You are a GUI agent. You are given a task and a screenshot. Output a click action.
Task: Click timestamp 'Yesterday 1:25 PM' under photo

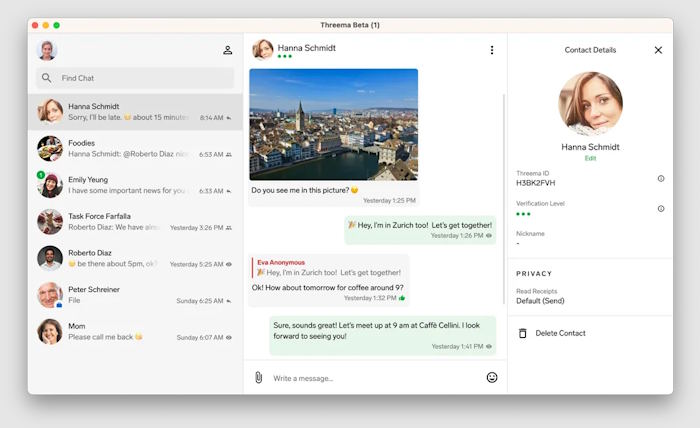click(389, 200)
